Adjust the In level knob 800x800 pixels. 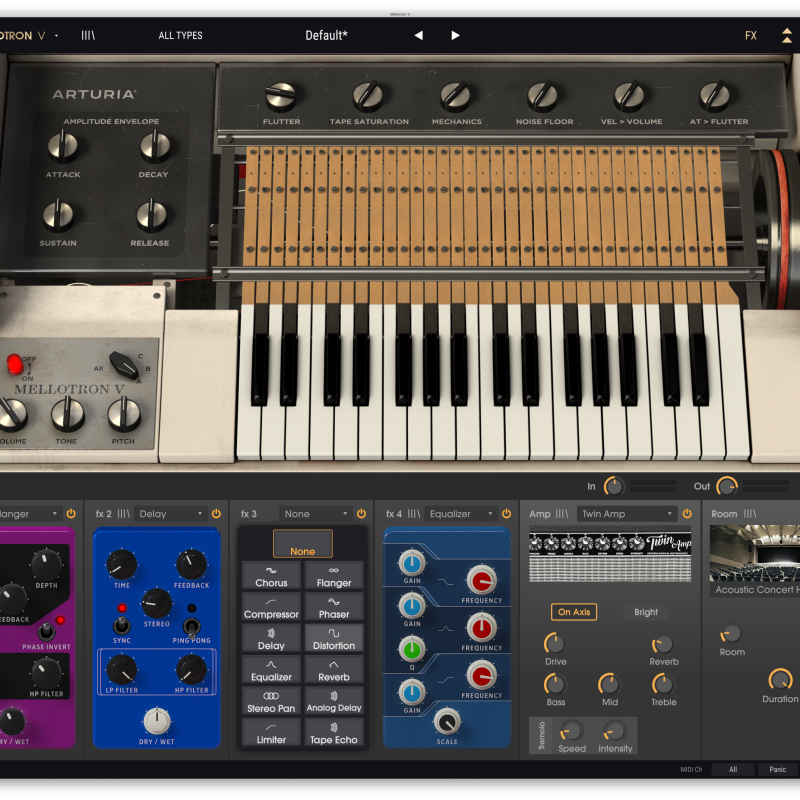(614, 486)
